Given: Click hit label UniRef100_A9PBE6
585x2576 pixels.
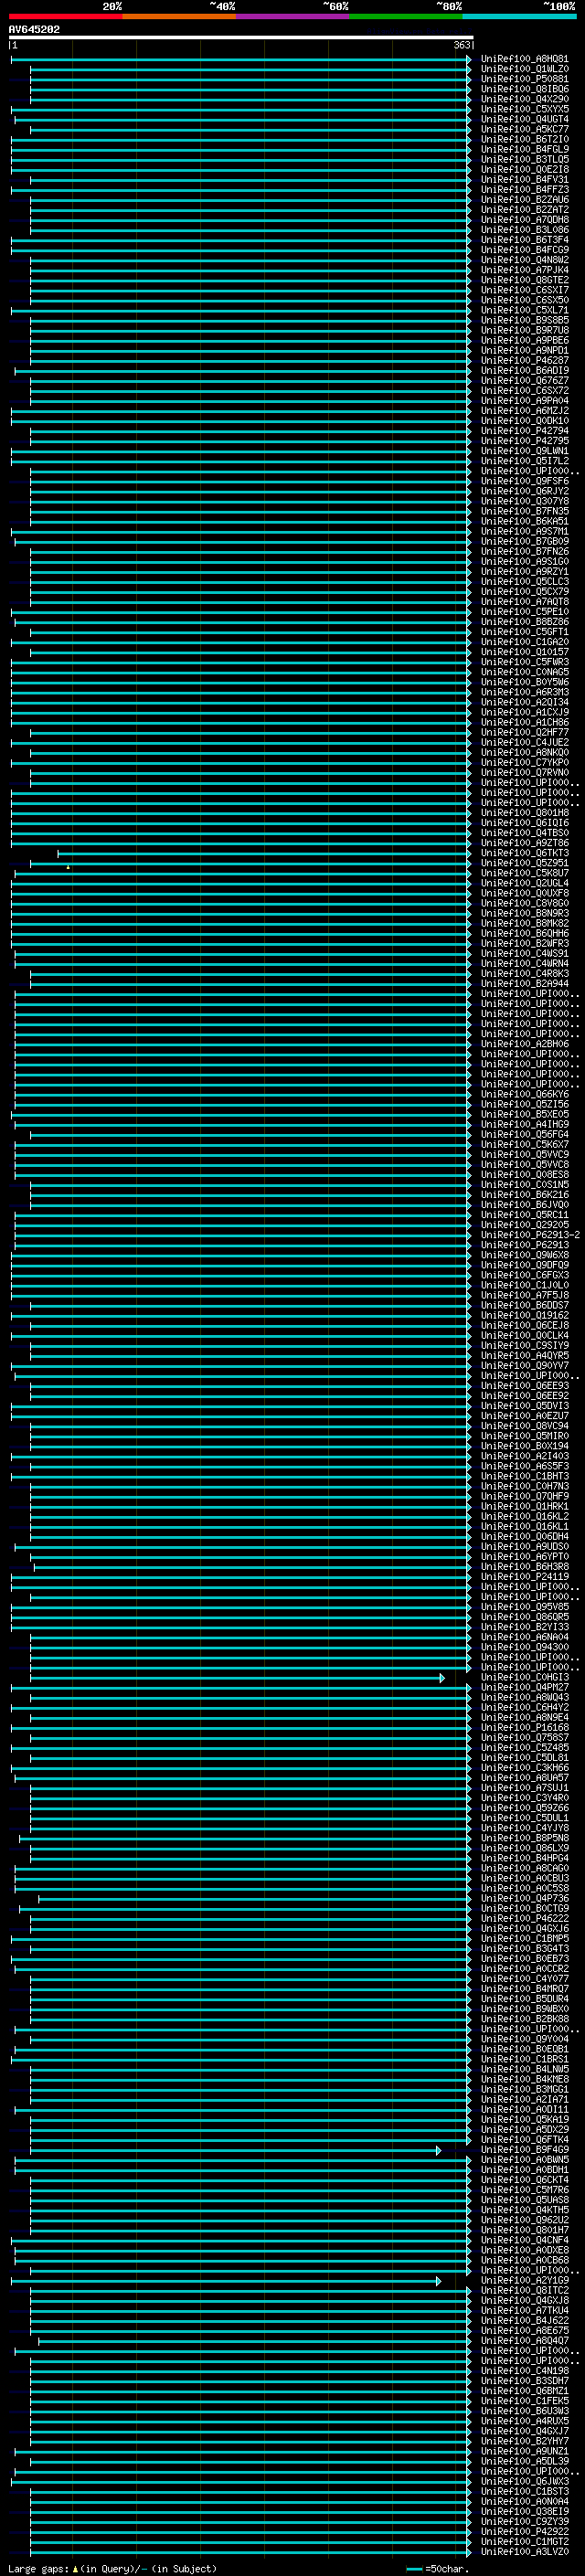Looking at the screenshot, I should (x=524, y=340).
